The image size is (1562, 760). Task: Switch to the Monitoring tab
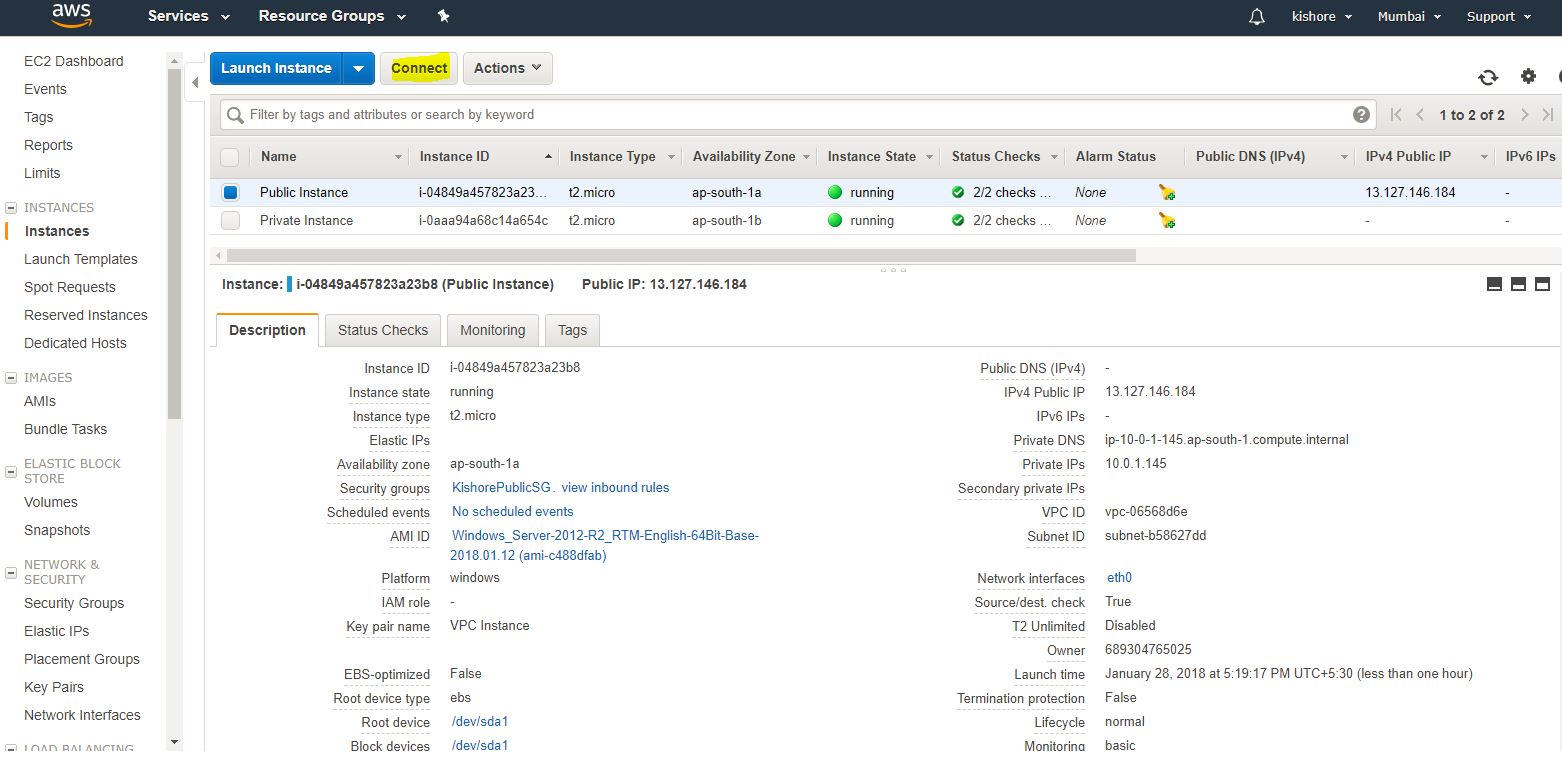pos(492,330)
